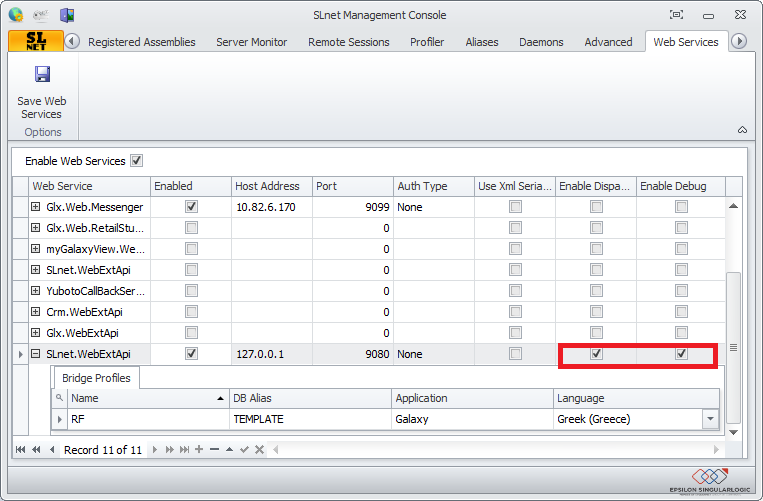Append a new record with plus icon
Screen dimensions: 763x501
point(199,449)
